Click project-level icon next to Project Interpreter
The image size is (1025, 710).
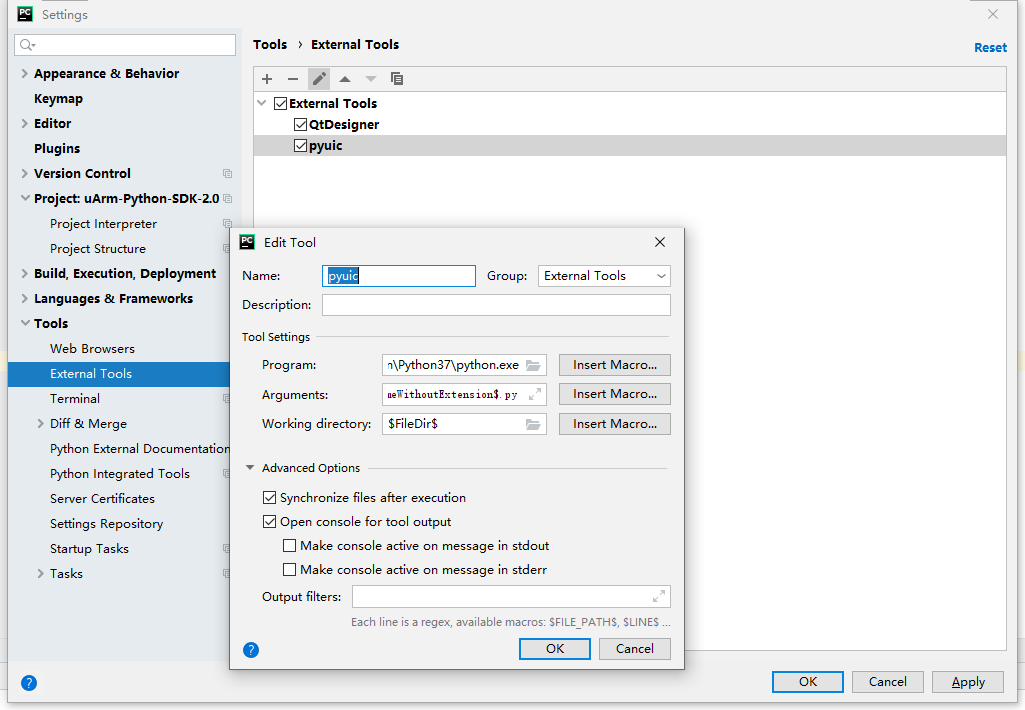(x=227, y=224)
